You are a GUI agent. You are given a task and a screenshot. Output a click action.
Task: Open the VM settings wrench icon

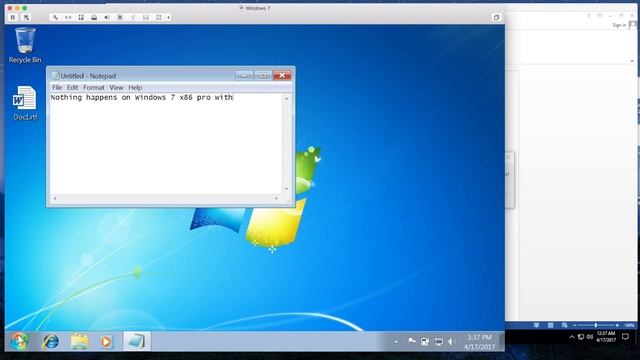55,17
